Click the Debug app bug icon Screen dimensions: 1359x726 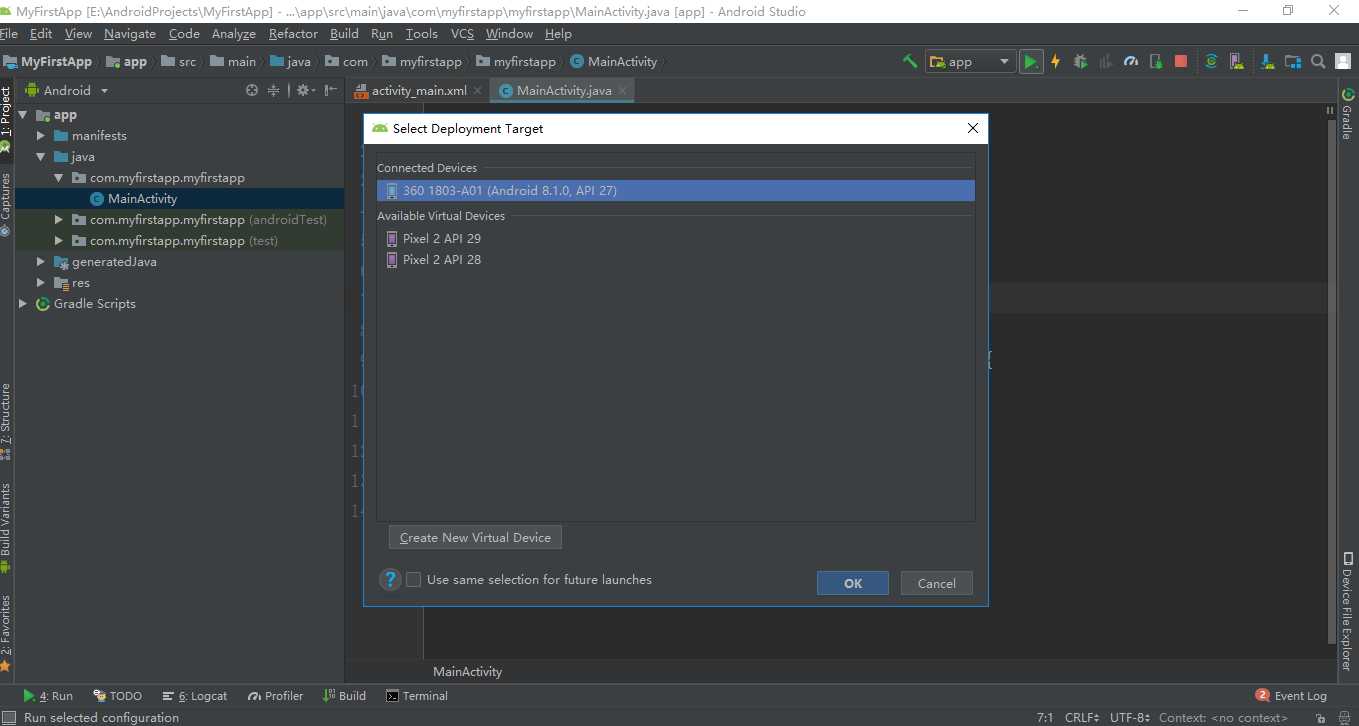(1080, 61)
